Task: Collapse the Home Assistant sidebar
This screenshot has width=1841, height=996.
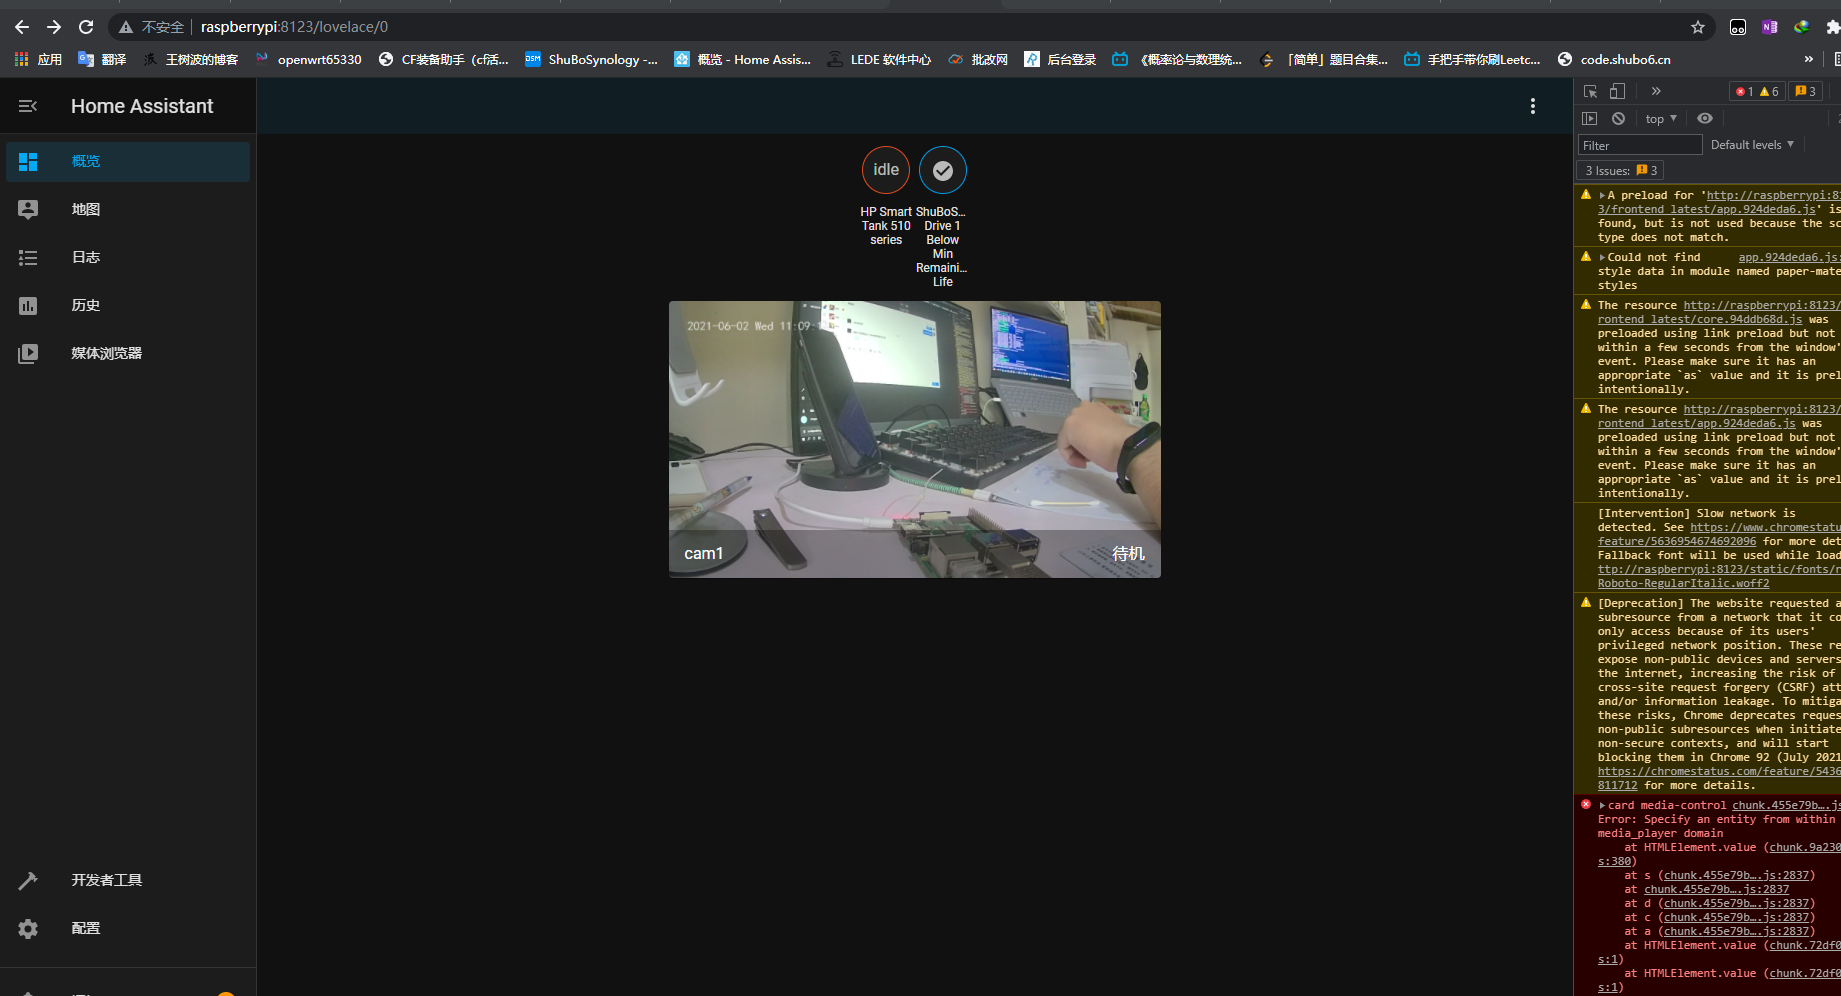Action: click(28, 105)
